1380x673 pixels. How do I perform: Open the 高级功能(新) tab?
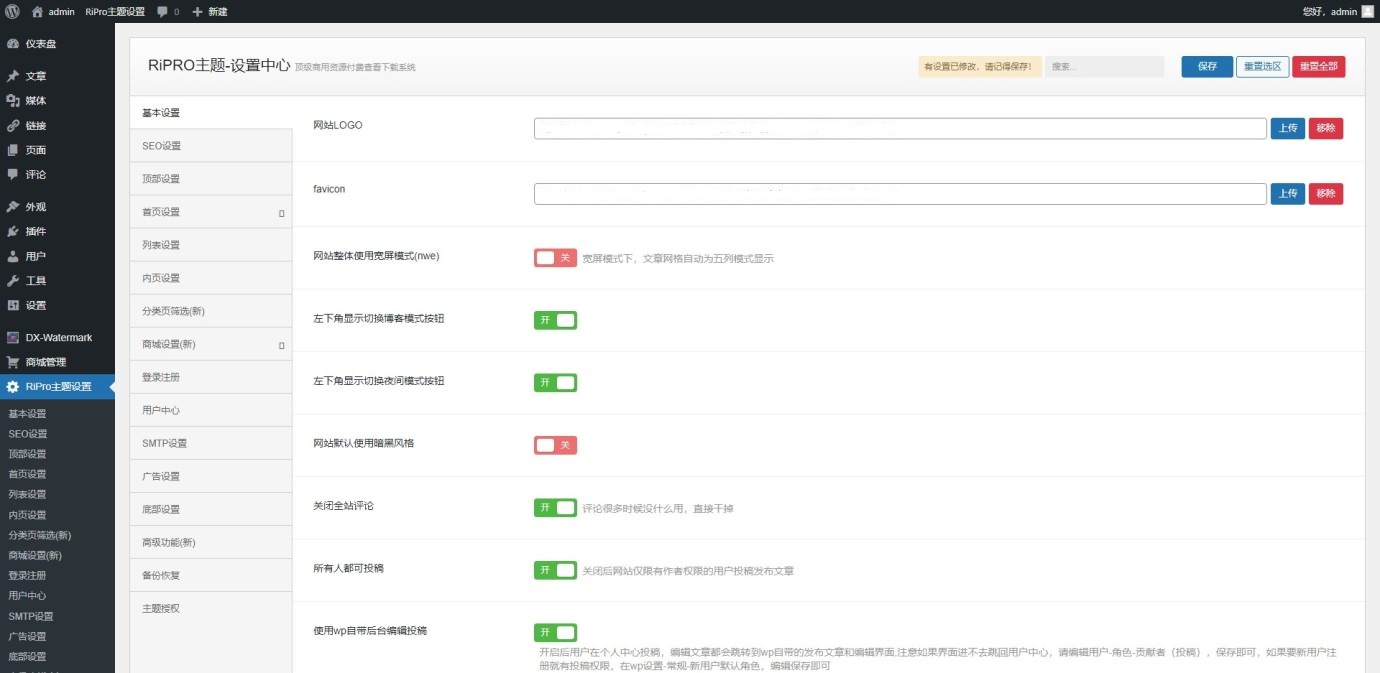211,542
